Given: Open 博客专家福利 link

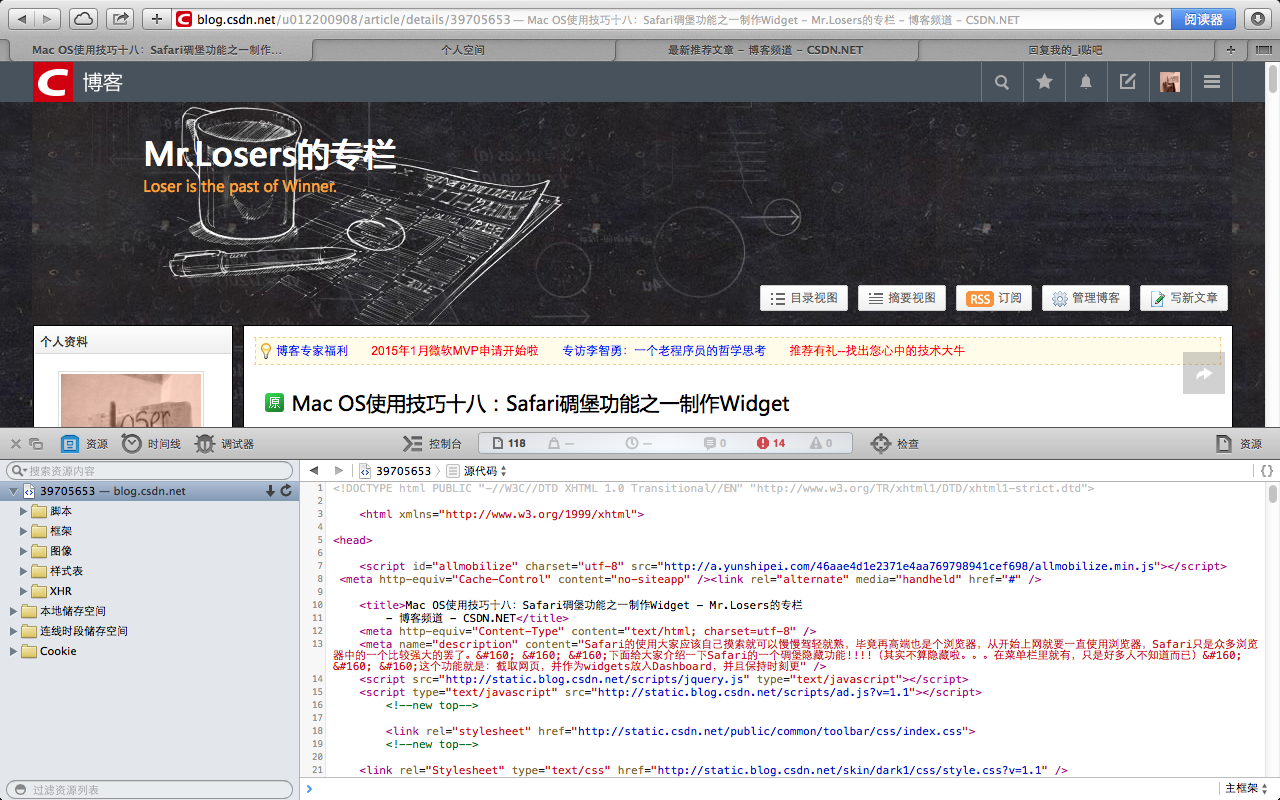Looking at the screenshot, I should click(x=312, y=351).
